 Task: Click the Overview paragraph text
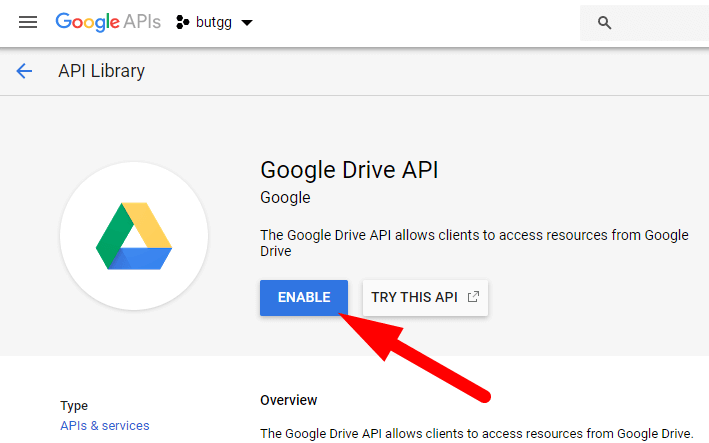476,433
